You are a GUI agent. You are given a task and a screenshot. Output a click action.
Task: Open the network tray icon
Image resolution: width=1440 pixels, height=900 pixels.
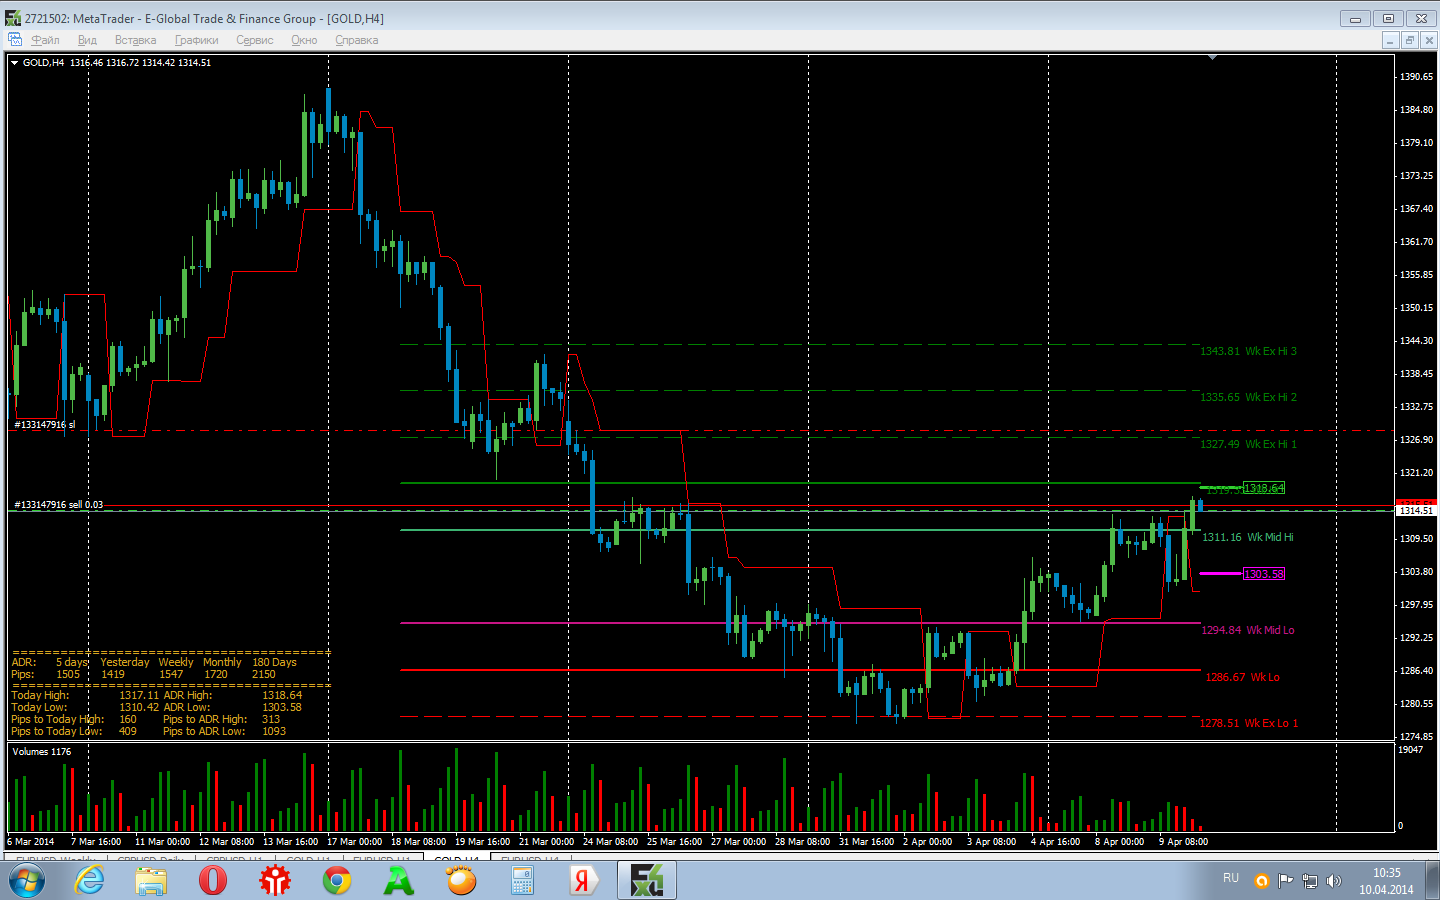(1310, 881)
